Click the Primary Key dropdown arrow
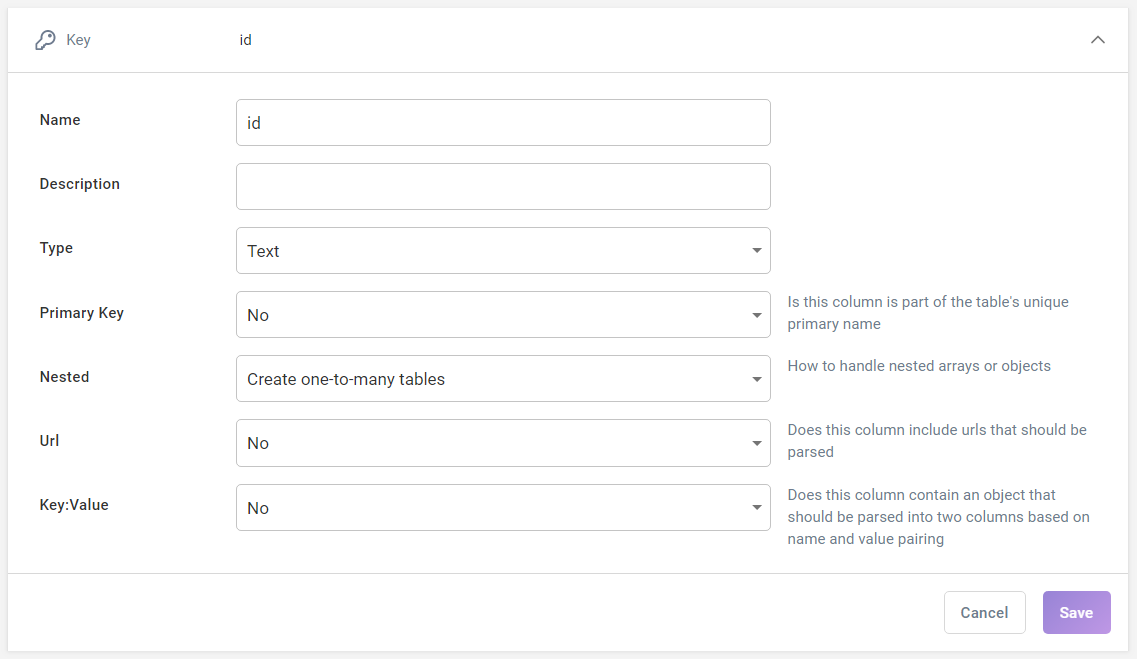Image resolution: width=1137 pixels, height=659 pixels. [x=757, y=314]
